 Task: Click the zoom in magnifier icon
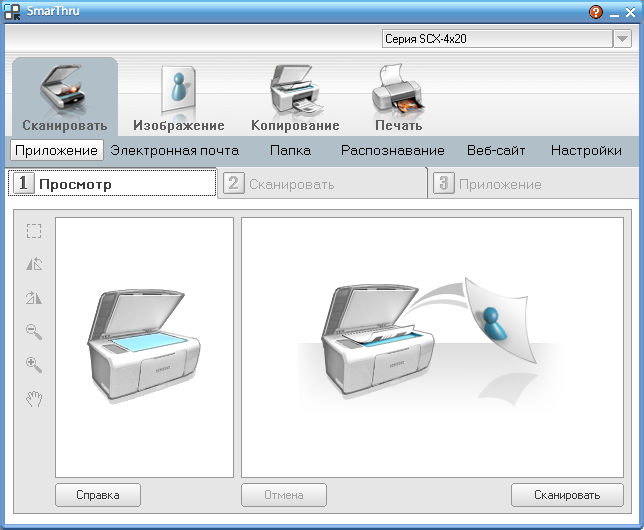pyautogui.click(x=34, y=364)
